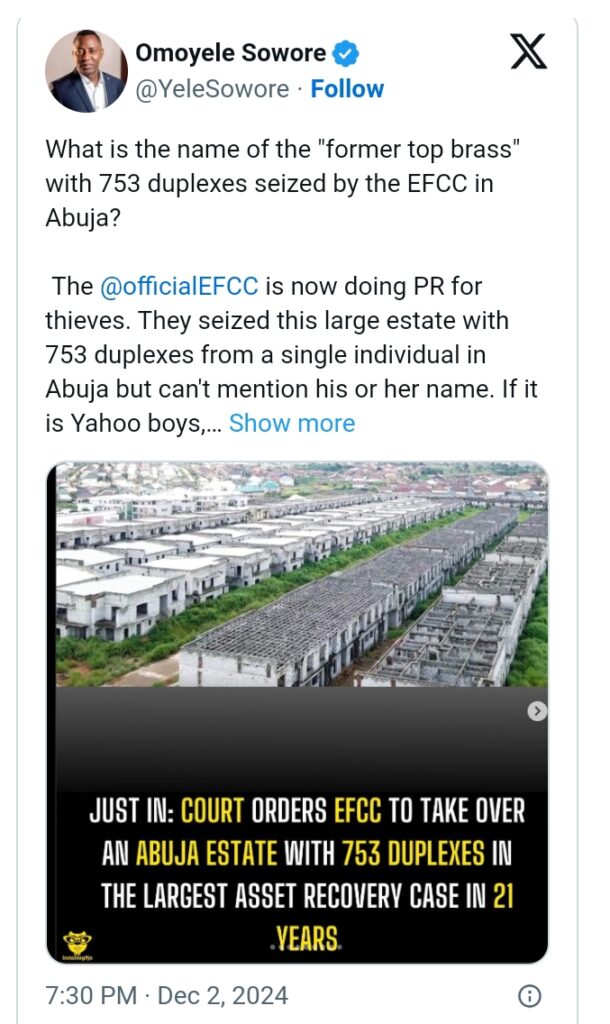The width and height of the screenshot is (610, 1024).
Task: Click the yellow 'YEARS' caption word
Action: coord(305,939)
